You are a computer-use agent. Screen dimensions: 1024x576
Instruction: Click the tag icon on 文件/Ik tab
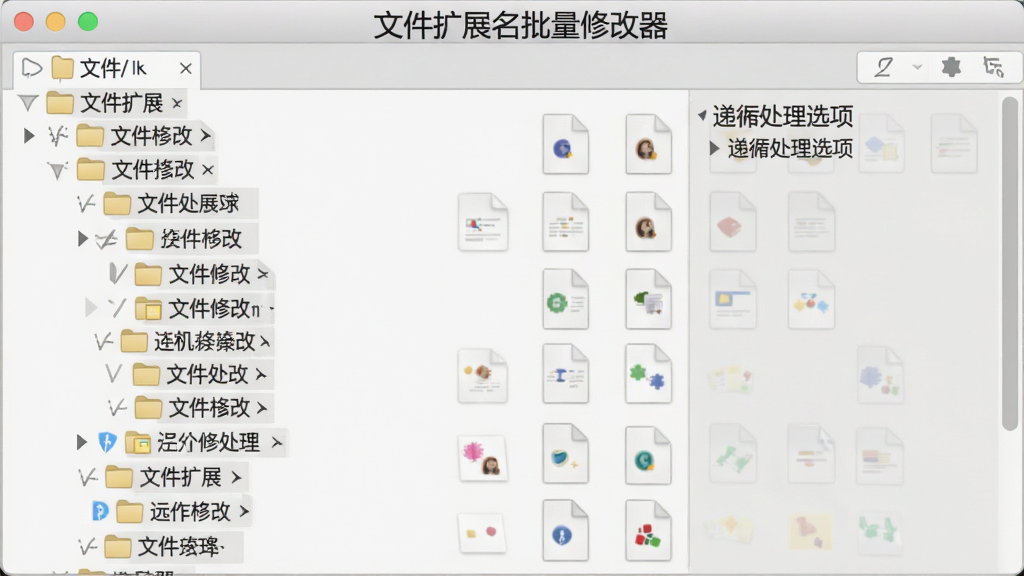pyautogui.click(x=31, y=68)
